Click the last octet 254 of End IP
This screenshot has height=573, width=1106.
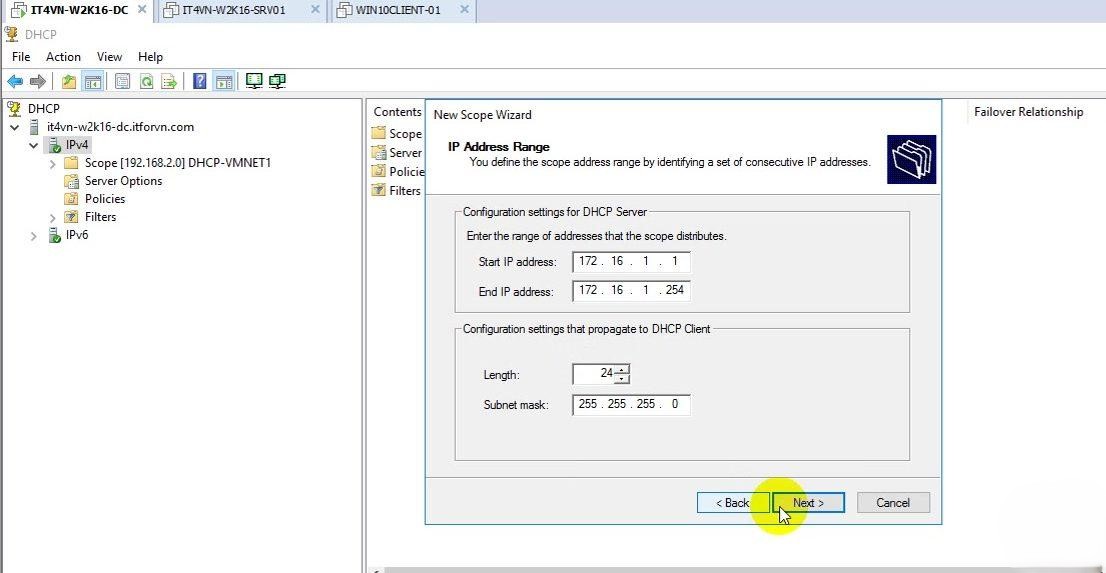[x=675, y=290]
